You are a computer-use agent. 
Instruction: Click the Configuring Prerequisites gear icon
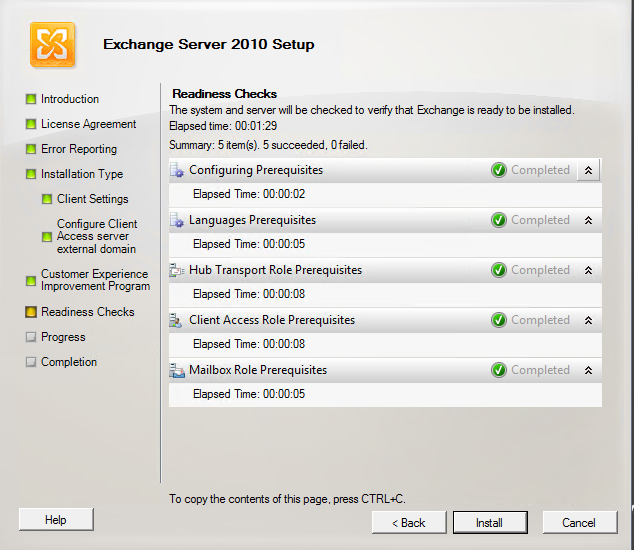177,170
